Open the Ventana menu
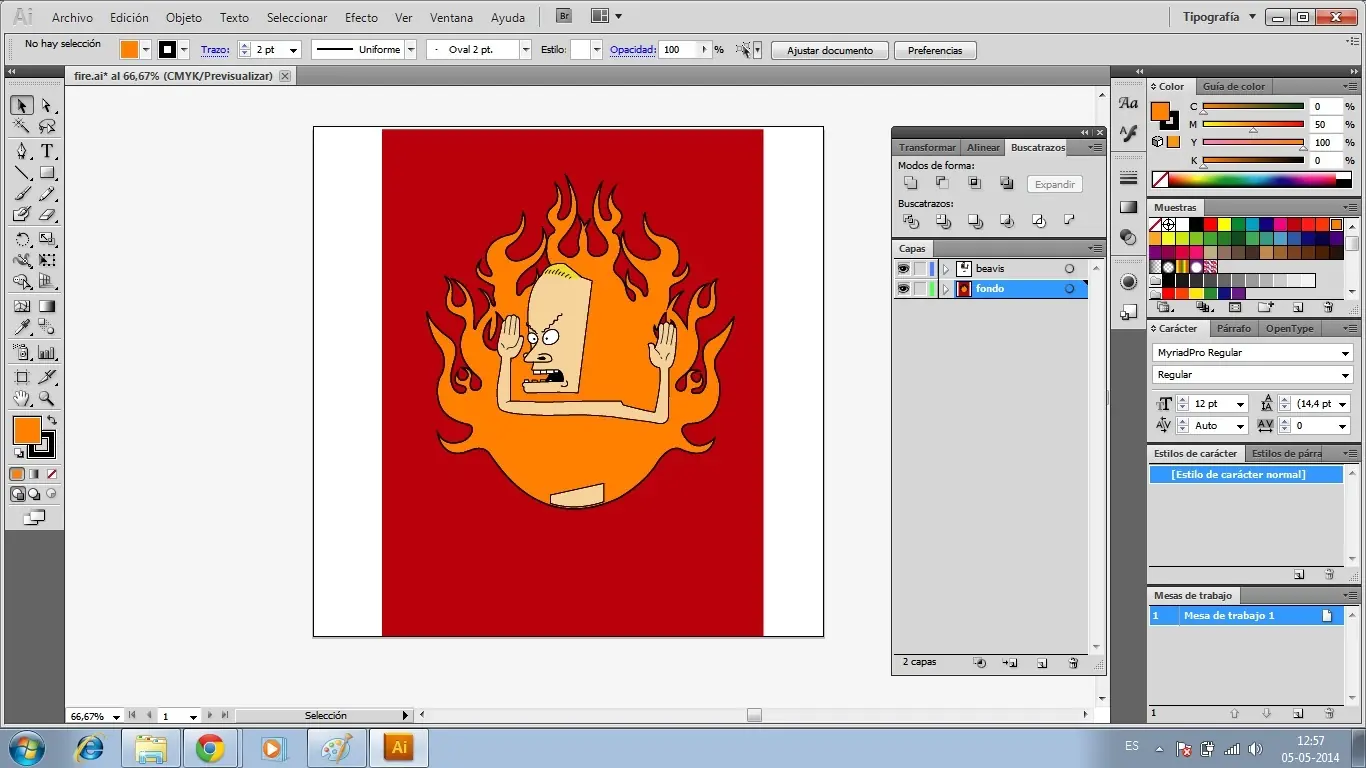 (451, 18)
